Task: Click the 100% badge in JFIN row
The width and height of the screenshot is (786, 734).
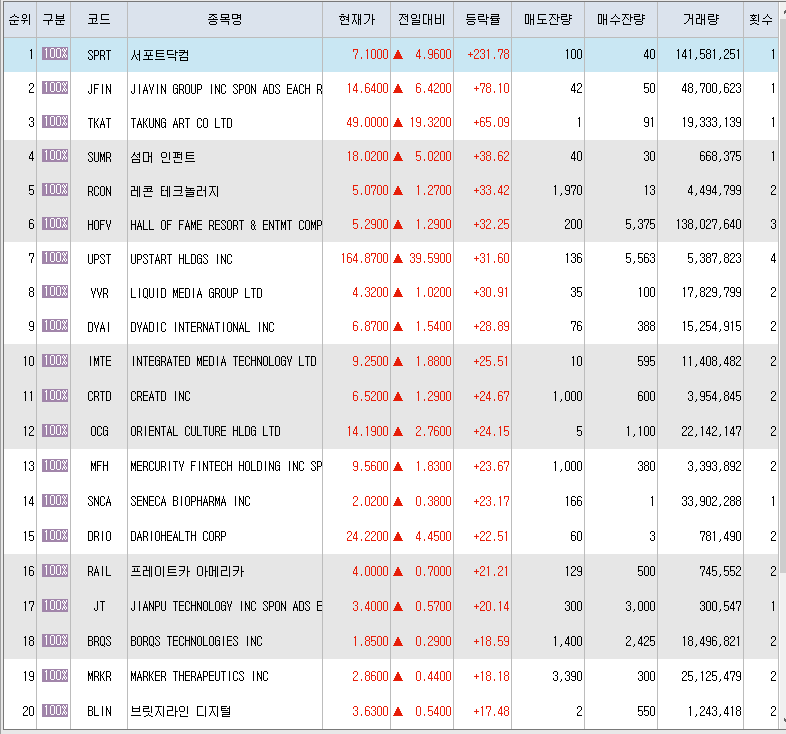Action: [55, 88]
